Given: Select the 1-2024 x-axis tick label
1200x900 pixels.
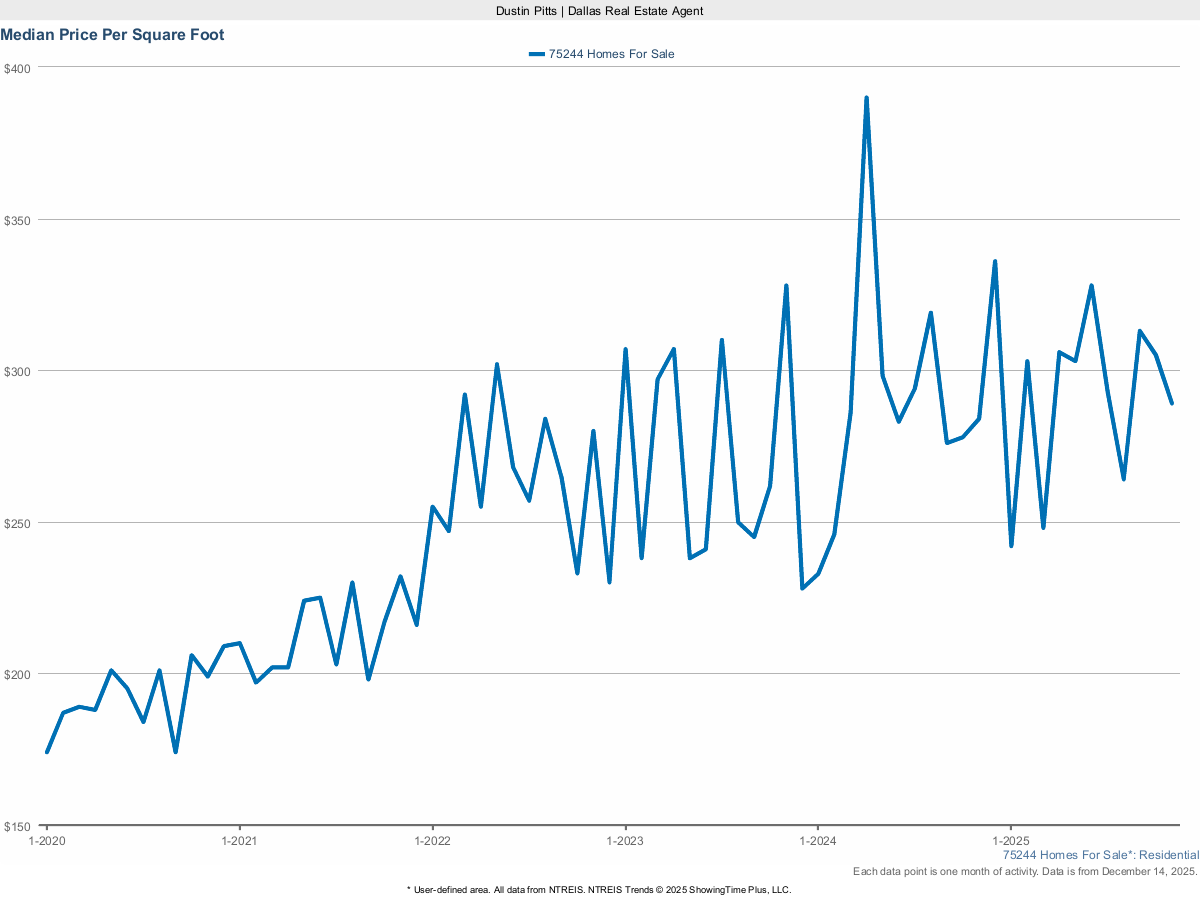Looking at the screenshot, I should click(818, 841).
